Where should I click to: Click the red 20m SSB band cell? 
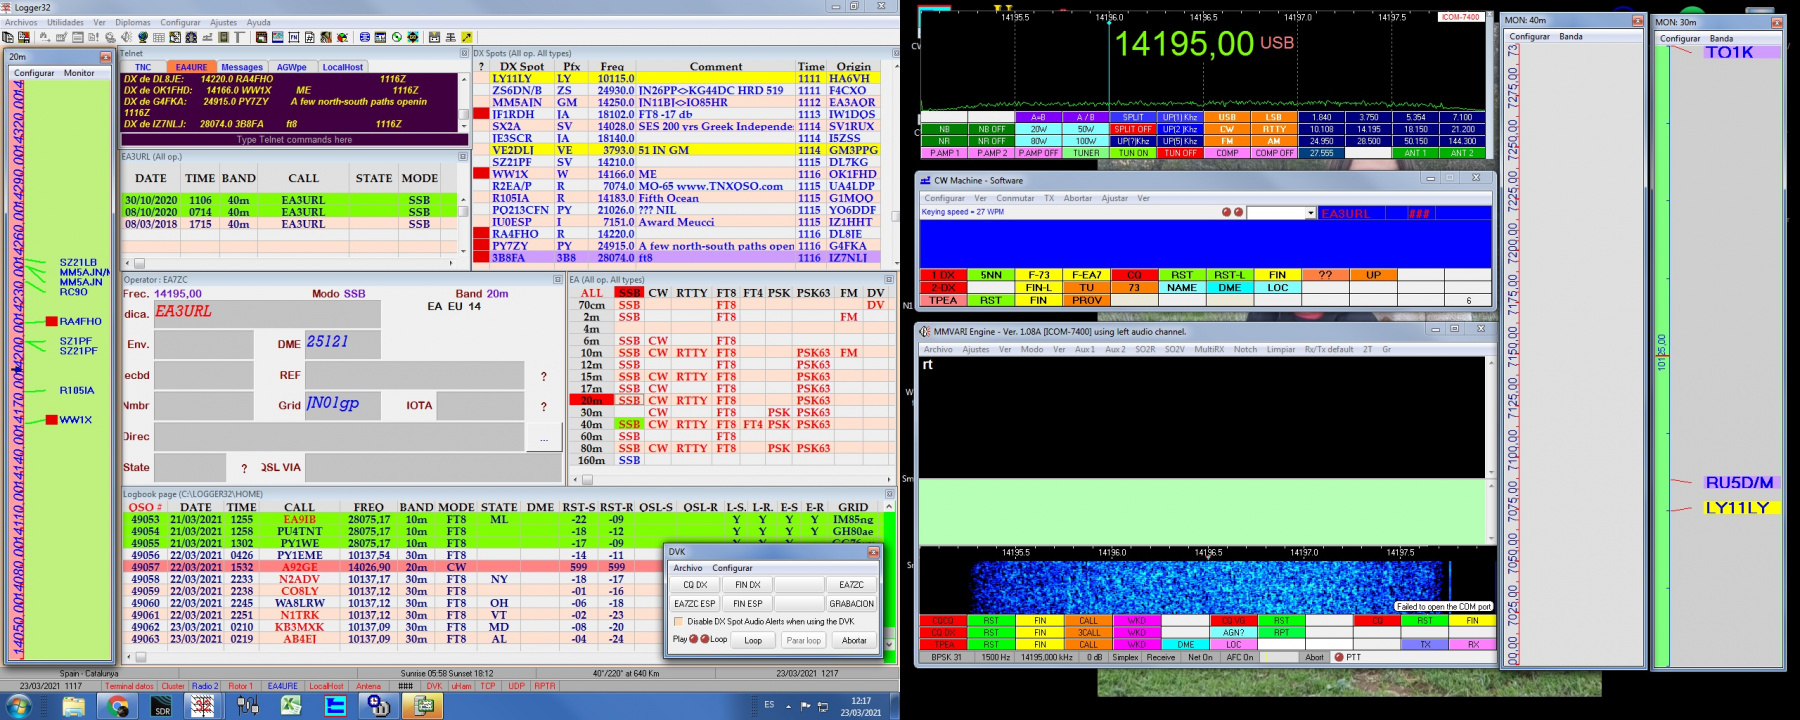[x=629, y=400]
